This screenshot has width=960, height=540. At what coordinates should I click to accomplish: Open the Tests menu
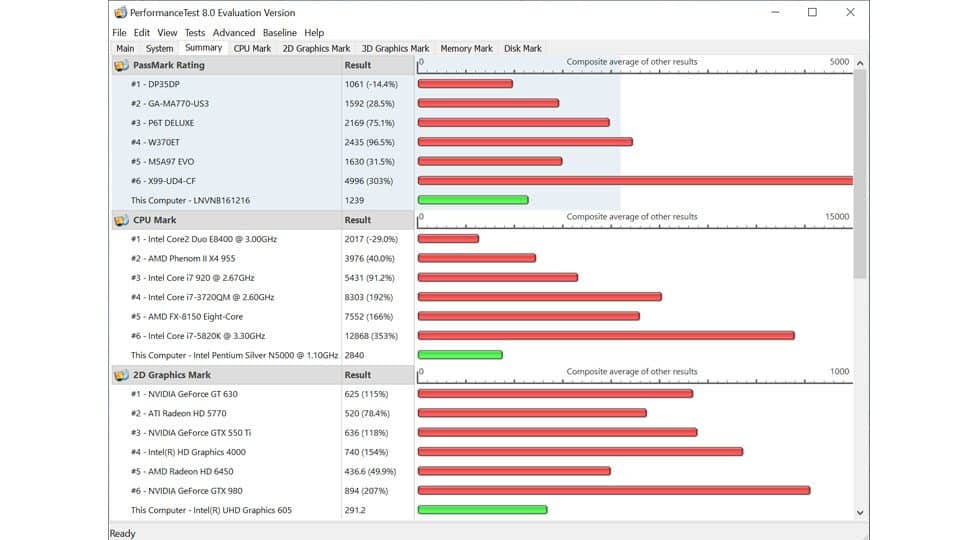pyautogui.click(x=195, y=32)
